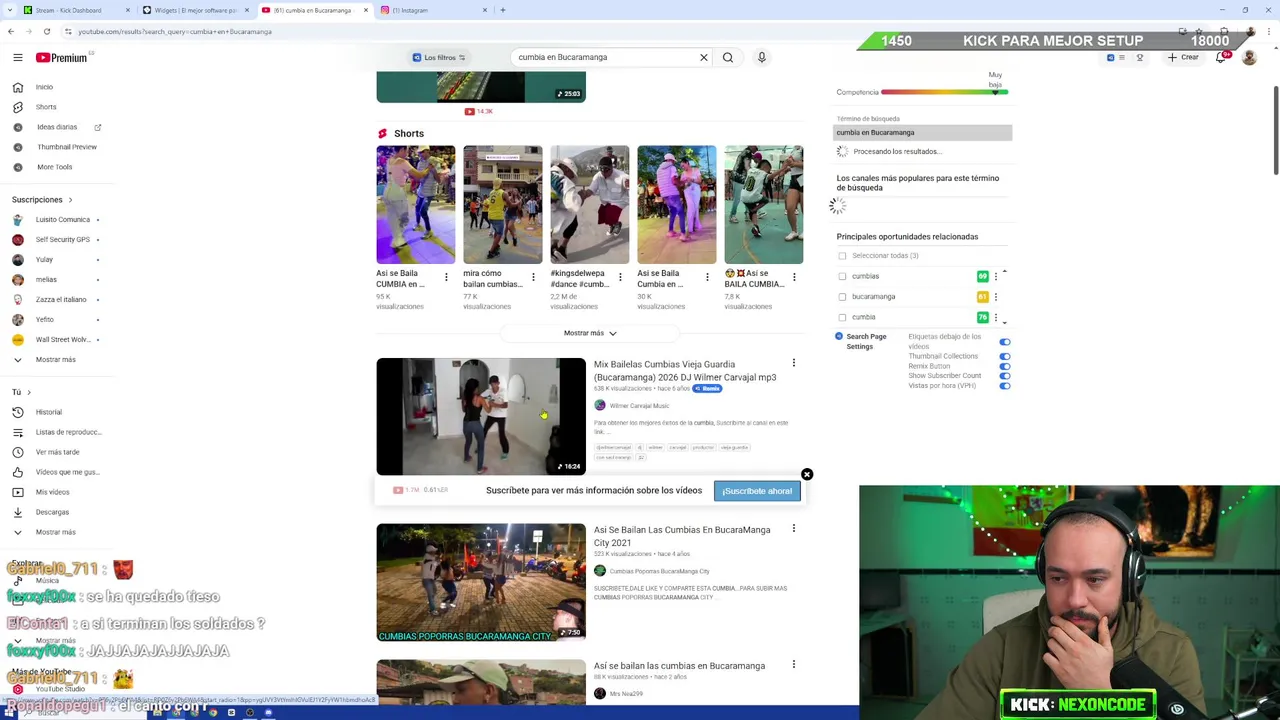Expand the 'Tú' section 'Mostrar más'
Image resolution: width=1280 pixels, height=720 pixels.
pos(55,532)
